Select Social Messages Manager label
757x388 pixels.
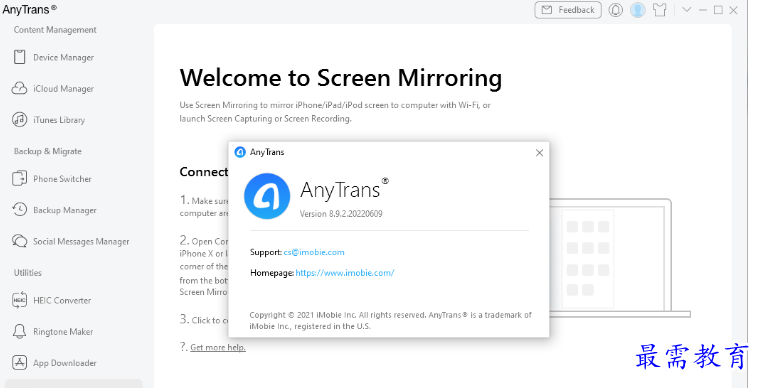click(81, 241)
